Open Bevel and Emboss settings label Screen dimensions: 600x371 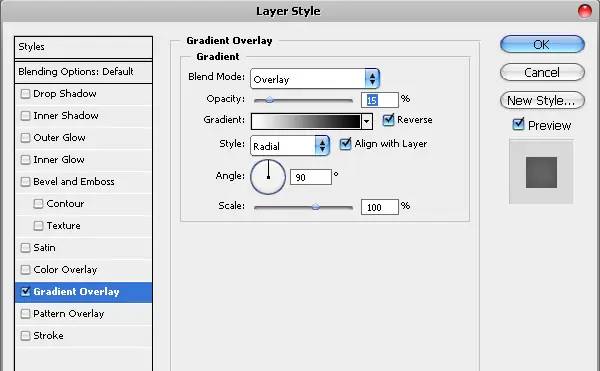click(74, 182)
